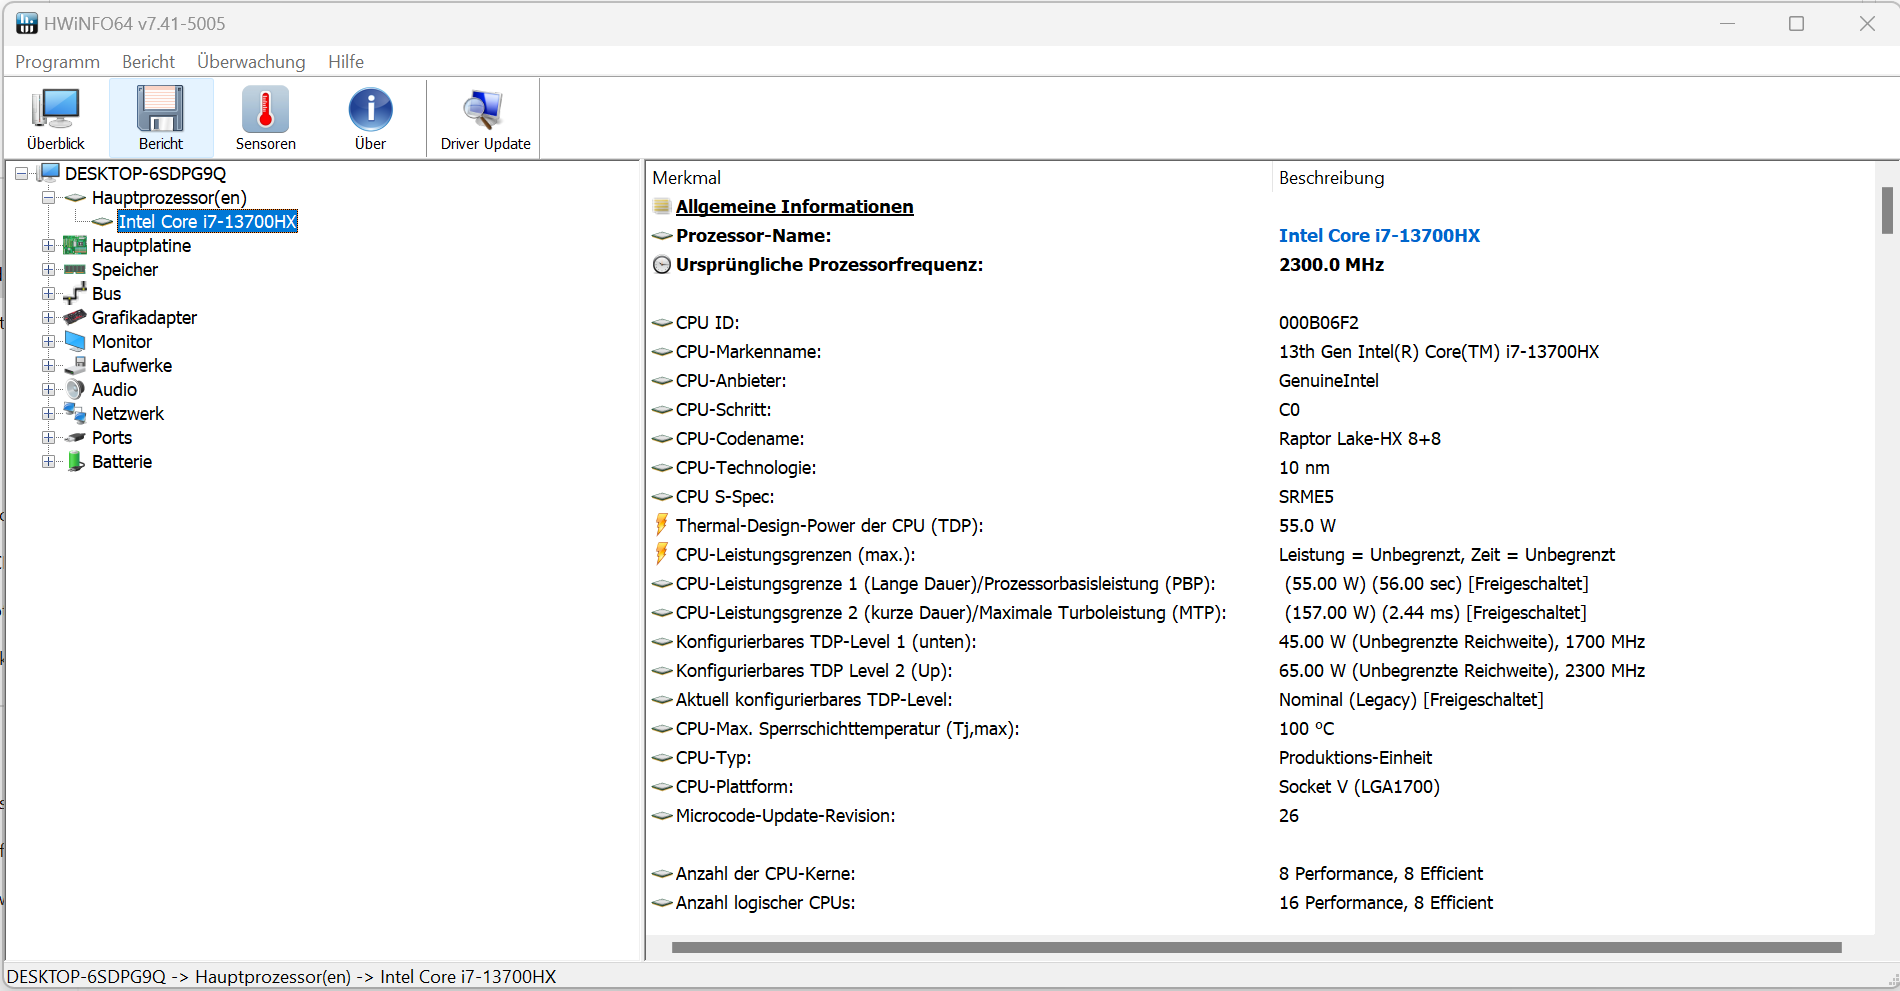Select the Grafikadapter tree icon
The image size is (1900, 991).
coord(75,318)
